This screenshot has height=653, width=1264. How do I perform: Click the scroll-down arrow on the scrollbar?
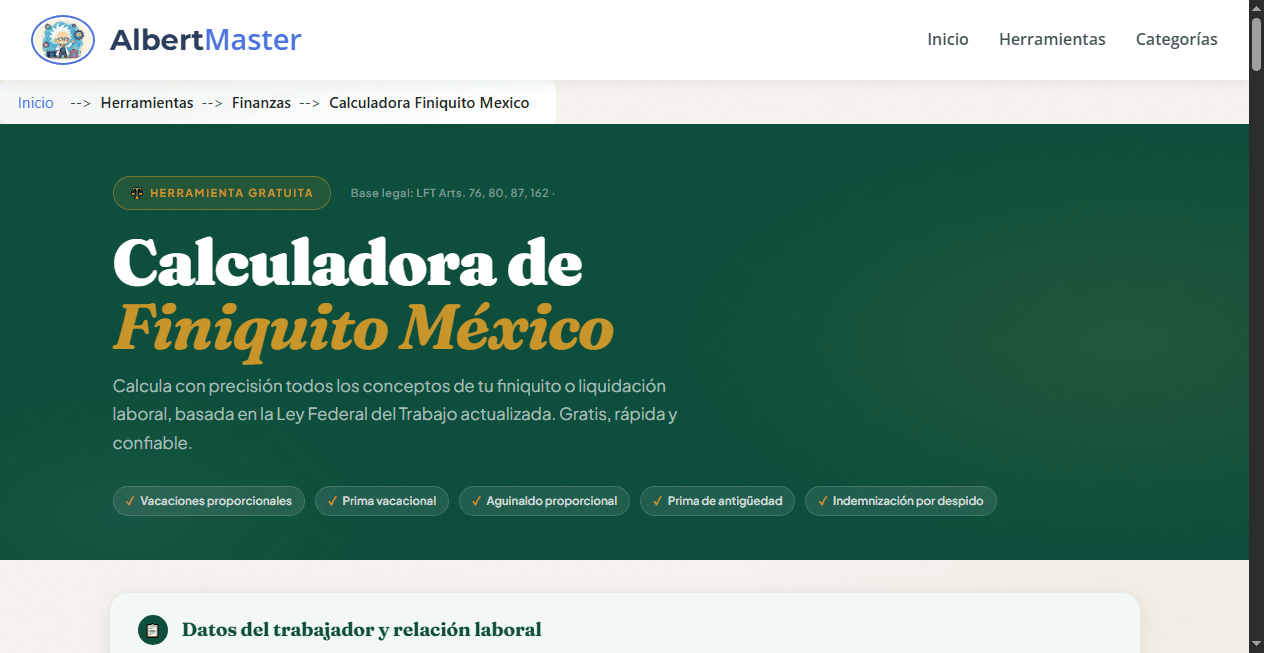[x=1256, y=645]
